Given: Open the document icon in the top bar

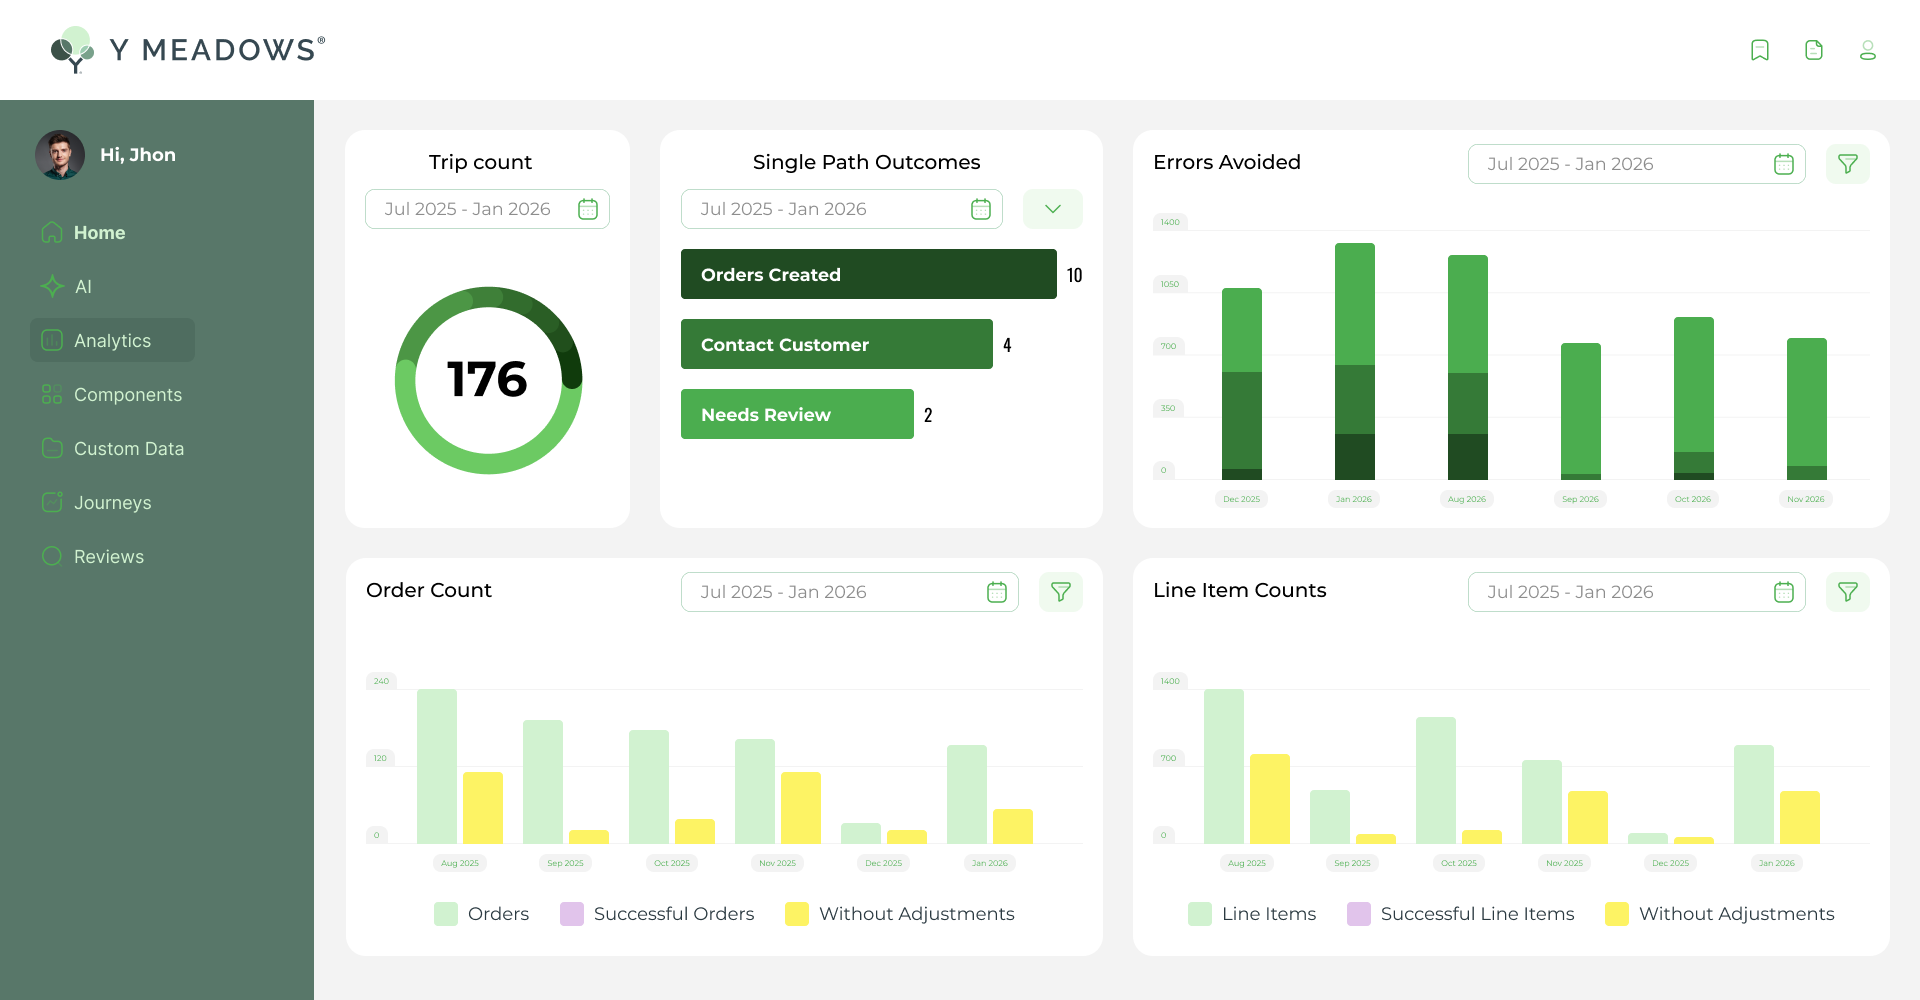Looking at the screenshot, I should [1814, 50].
